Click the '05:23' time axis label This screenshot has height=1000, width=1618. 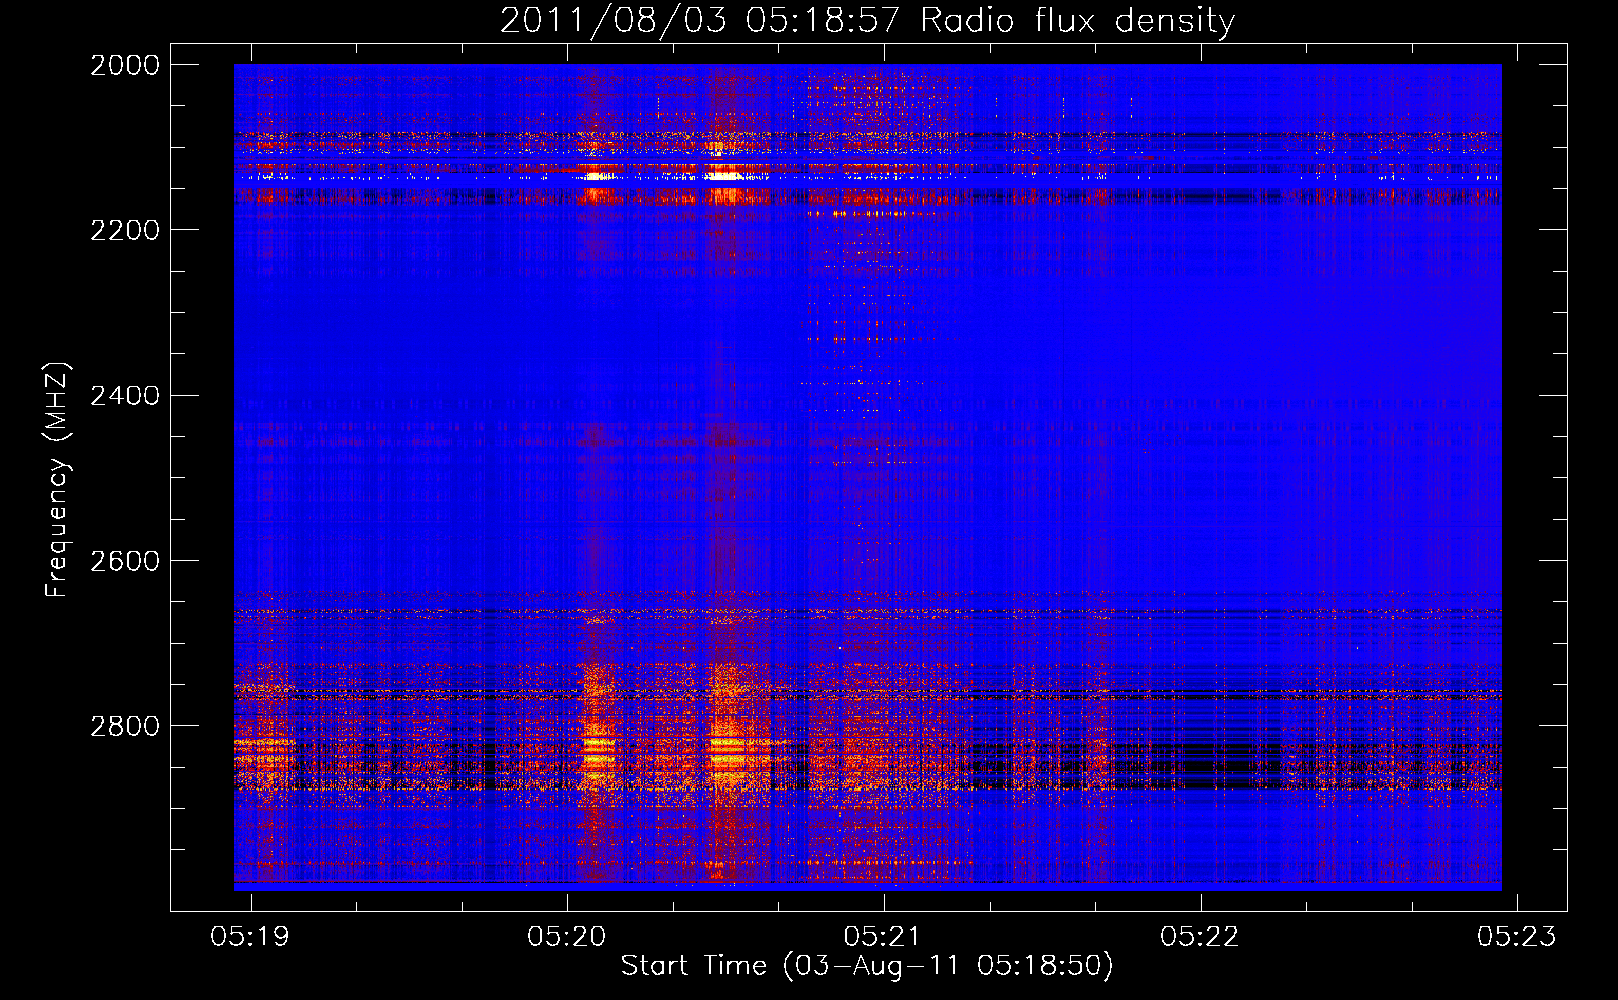(1517, 937)
